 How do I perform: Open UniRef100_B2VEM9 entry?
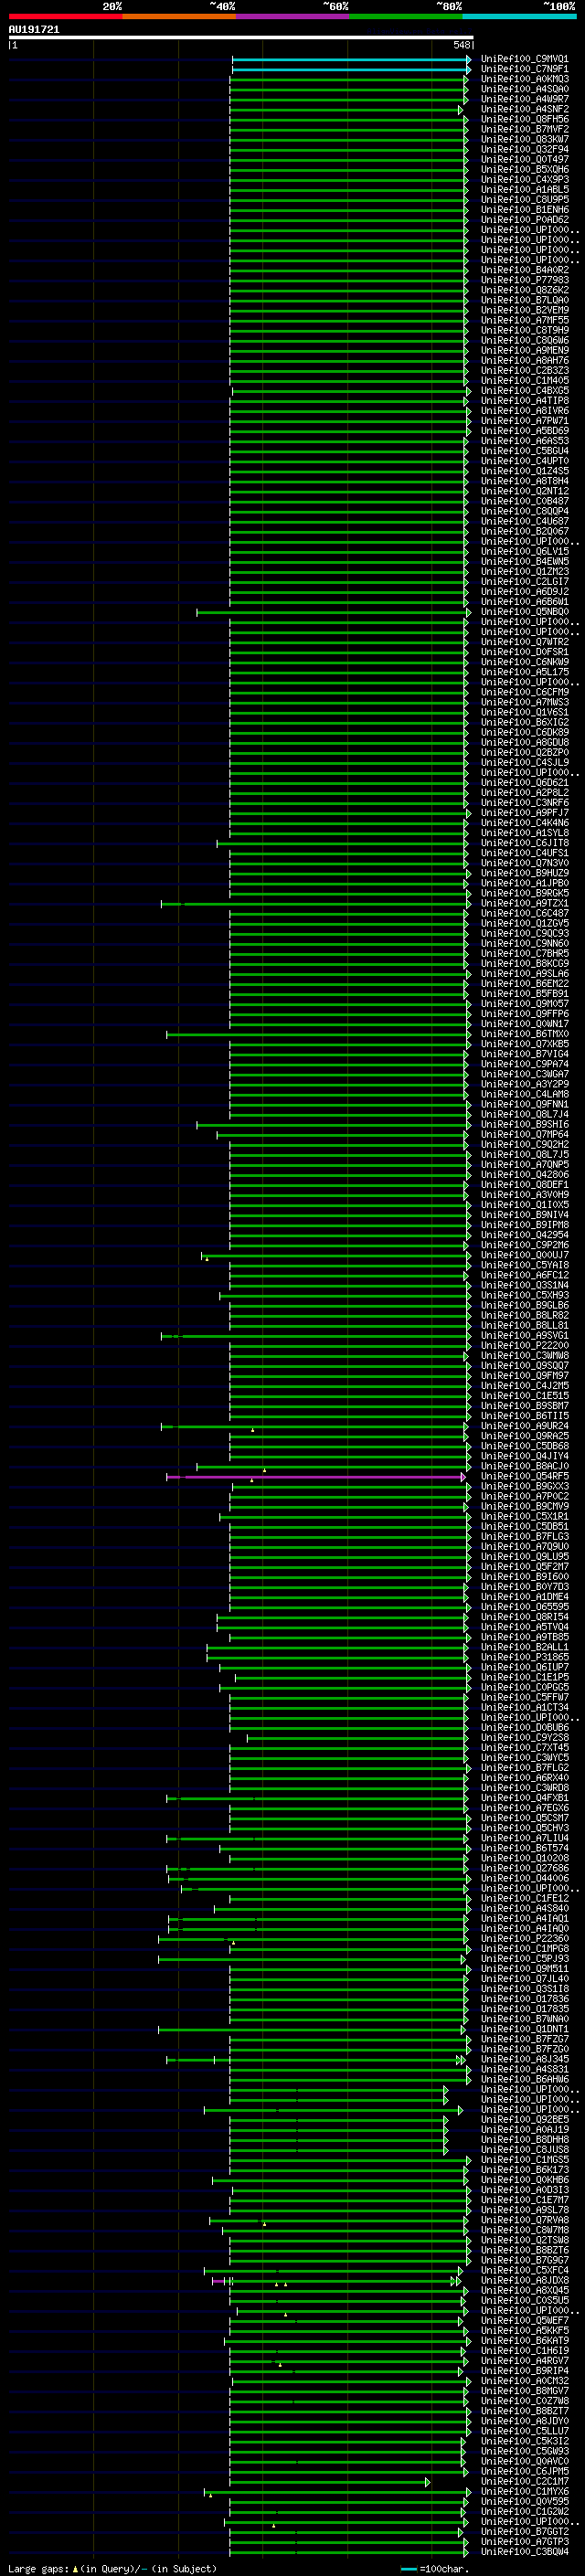[x=525, y=310]
